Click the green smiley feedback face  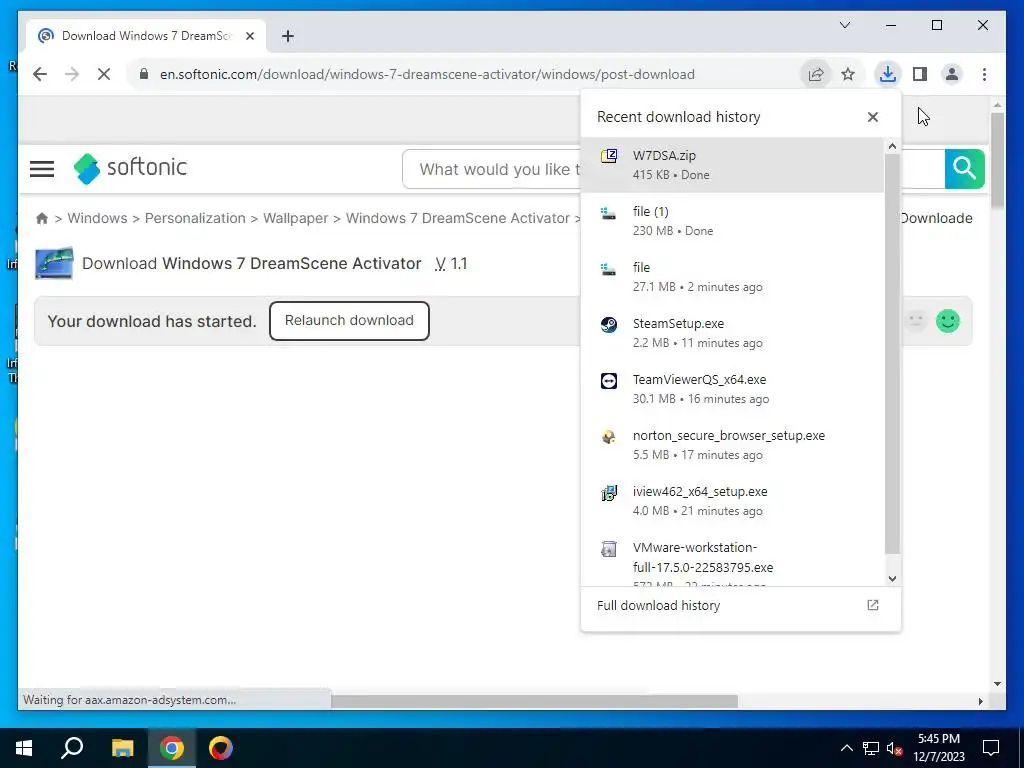tap(948, 321)
